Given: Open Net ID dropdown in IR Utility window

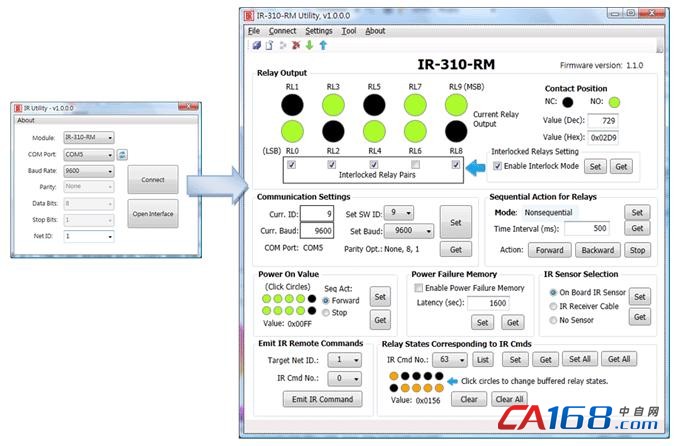Looking at the screenshot, I should pos(89,236).
